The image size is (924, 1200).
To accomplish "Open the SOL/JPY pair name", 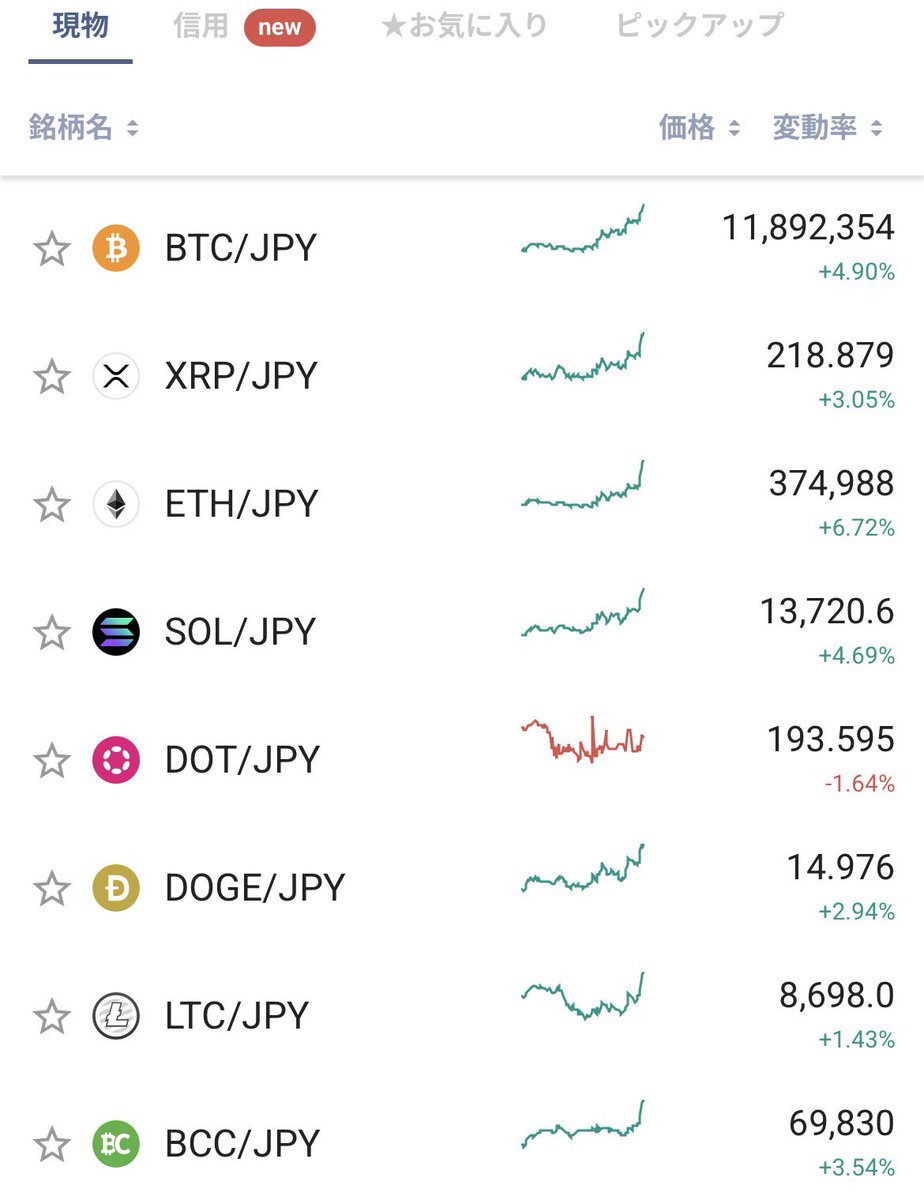I will [x=240, y=632].
